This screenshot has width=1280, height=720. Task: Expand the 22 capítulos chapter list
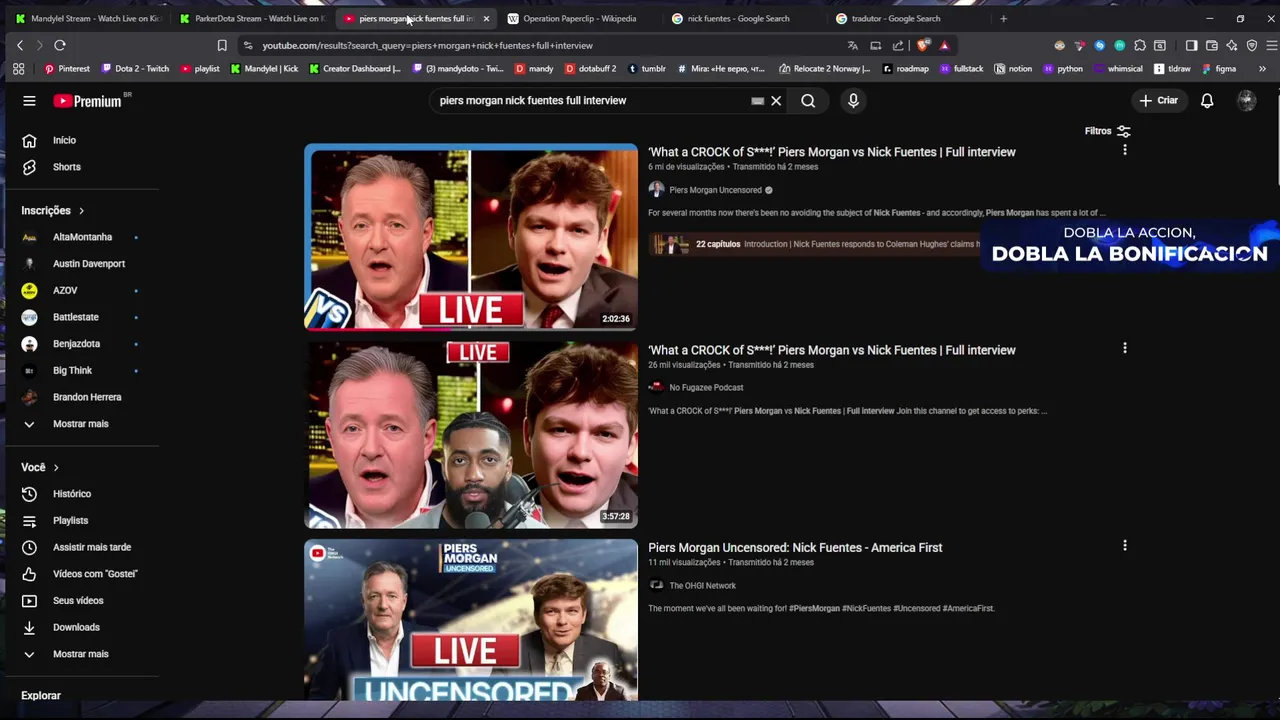[x=718, y=244]
